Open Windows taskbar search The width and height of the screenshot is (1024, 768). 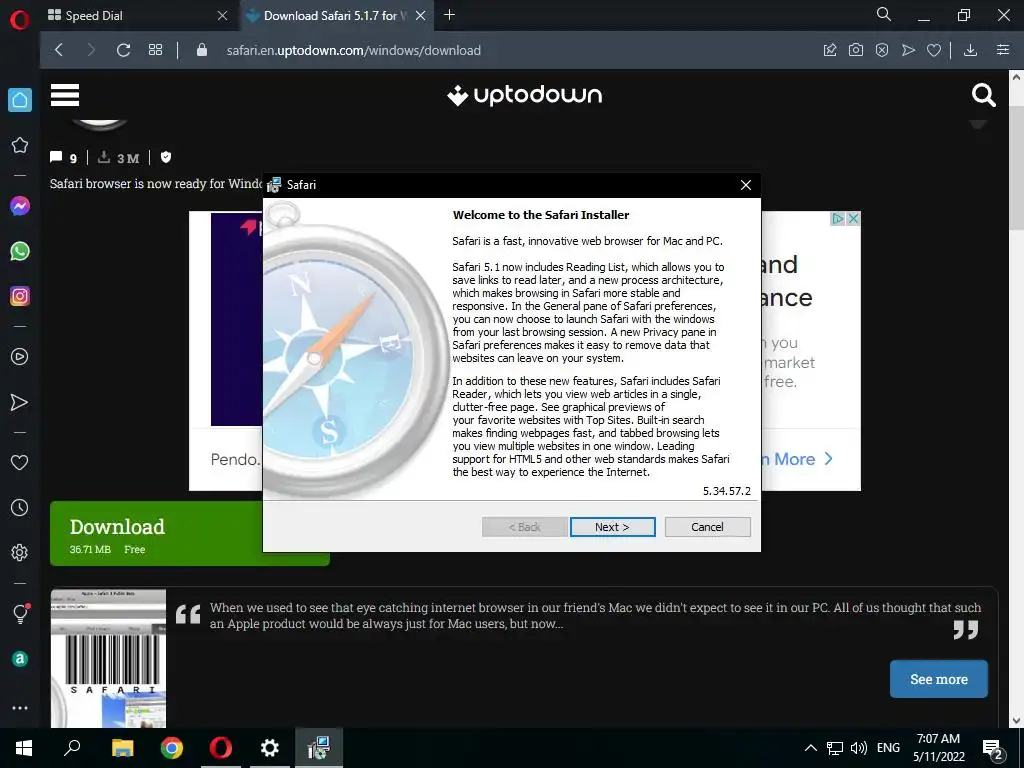click(x=72, y=748)
